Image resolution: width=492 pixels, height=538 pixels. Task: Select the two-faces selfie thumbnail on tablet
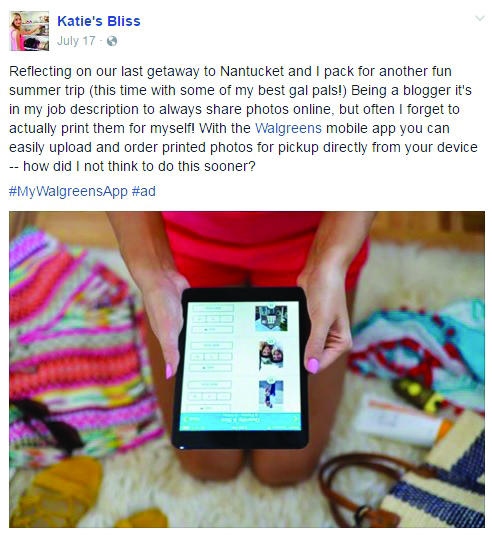[271, 357]
